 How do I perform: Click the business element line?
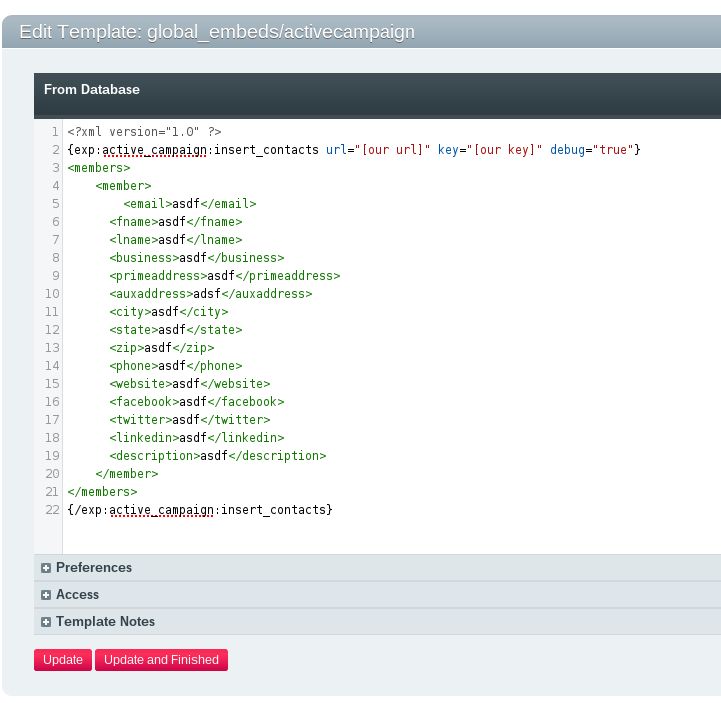coord(197,257)
